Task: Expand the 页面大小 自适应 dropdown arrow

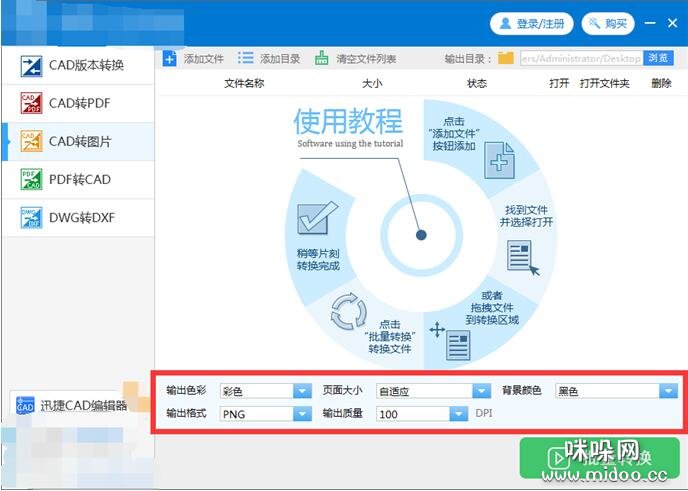Action: tap(481, 391)
